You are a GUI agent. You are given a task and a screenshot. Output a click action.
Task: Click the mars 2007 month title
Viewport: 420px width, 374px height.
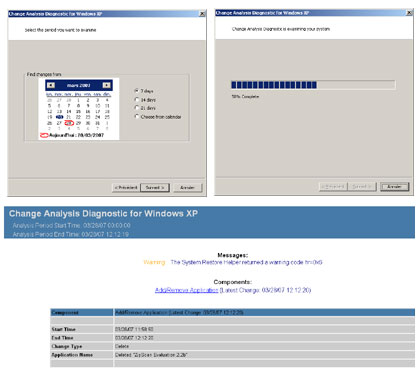pos(78,86)
